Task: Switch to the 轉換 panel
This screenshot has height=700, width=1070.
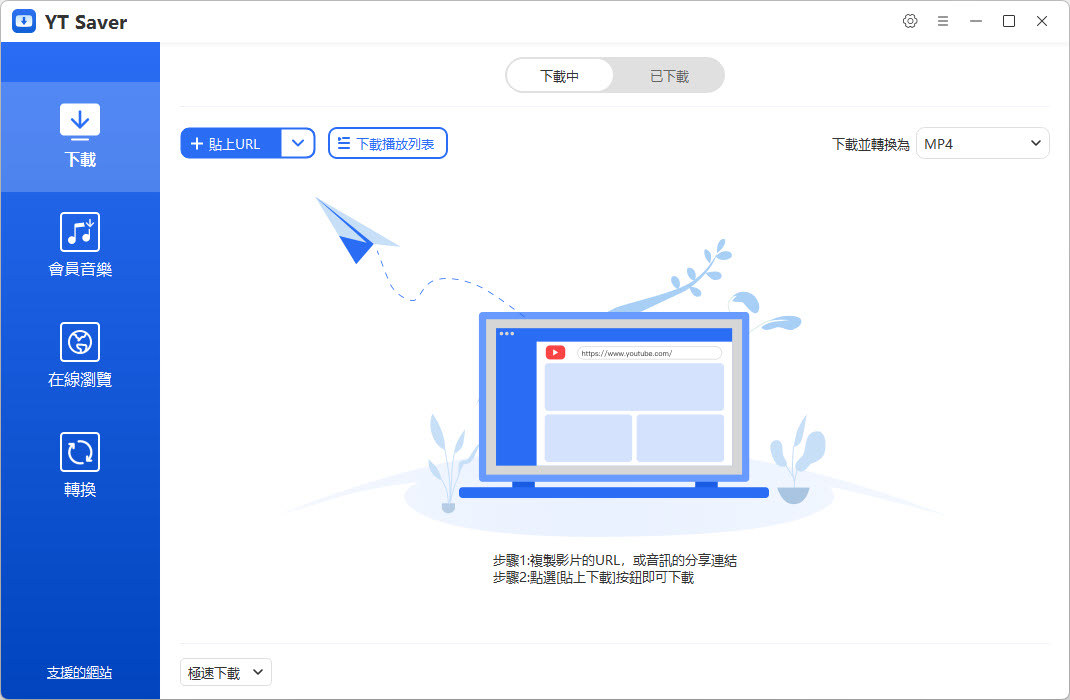Action: point(79,462)
